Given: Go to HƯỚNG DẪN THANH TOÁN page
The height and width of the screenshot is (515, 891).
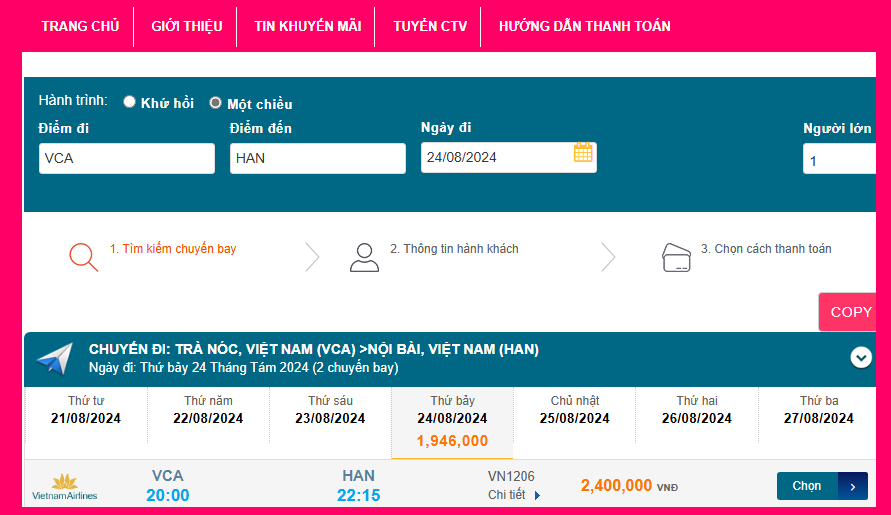Looking at the screenshot, I should pos(585,27).
